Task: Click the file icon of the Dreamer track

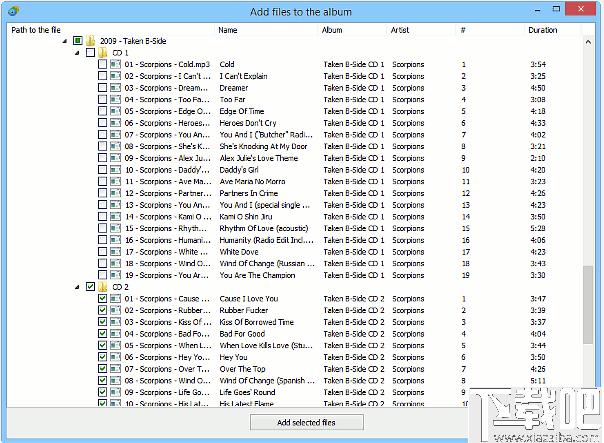Action: (115, 88)
